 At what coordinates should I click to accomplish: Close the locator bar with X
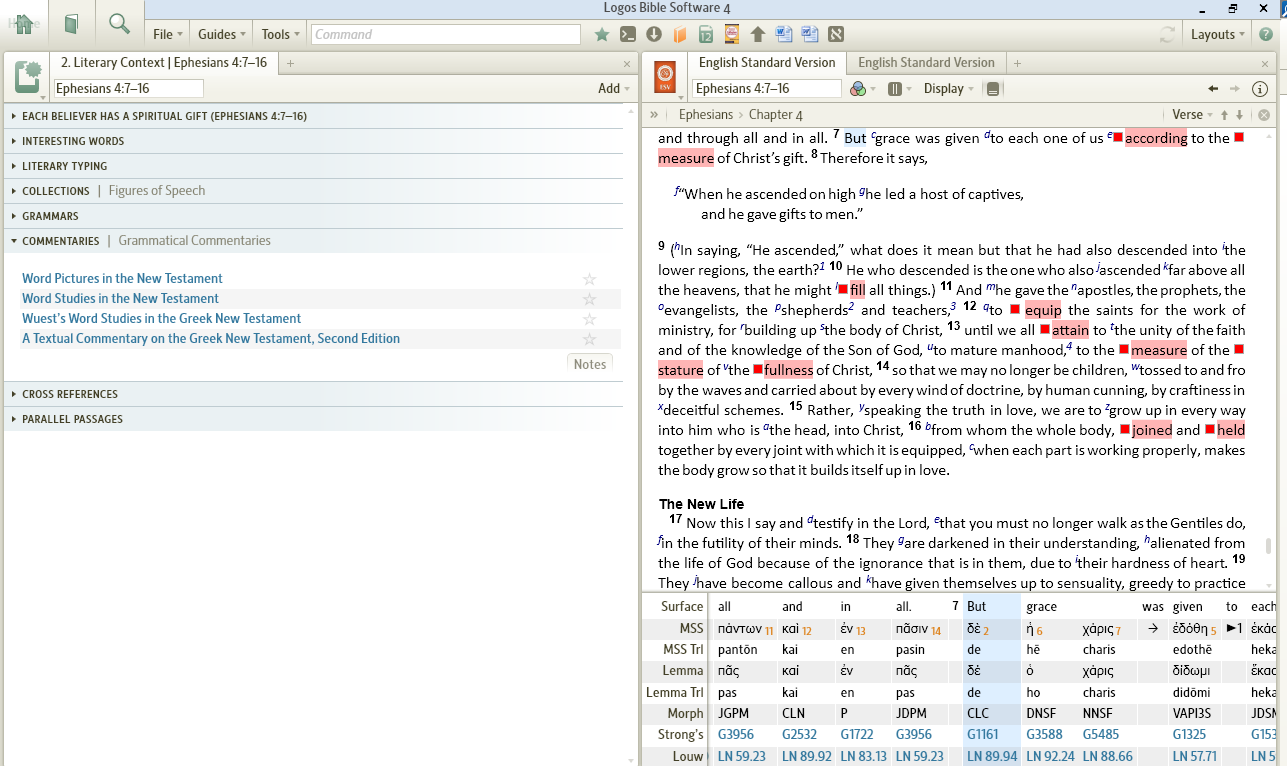1264,115
